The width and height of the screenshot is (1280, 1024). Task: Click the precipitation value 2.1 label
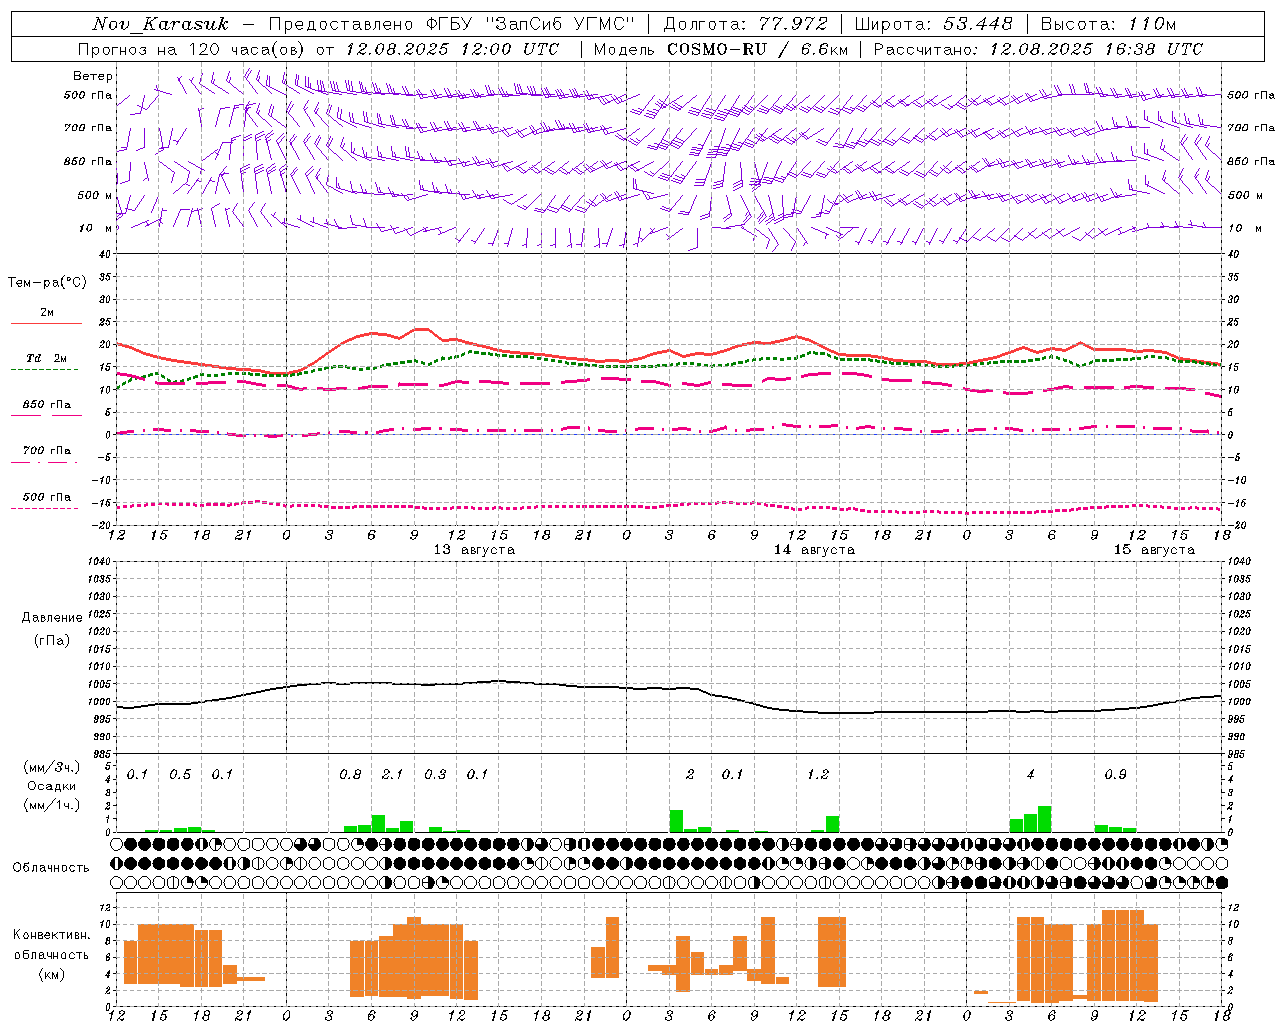[393, 775]
